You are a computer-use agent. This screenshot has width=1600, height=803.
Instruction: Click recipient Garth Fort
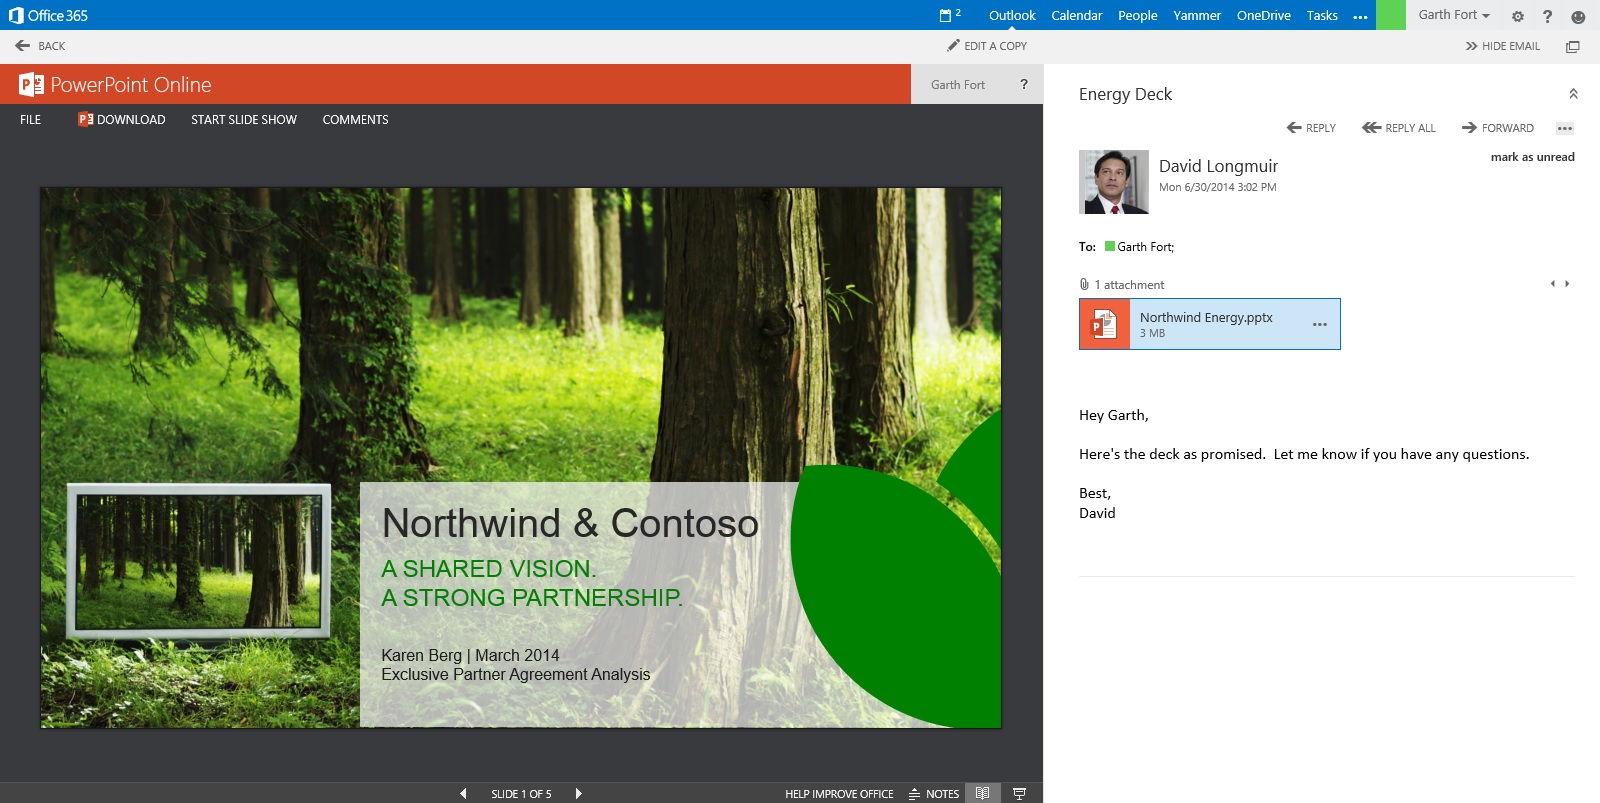point(1145,247)
